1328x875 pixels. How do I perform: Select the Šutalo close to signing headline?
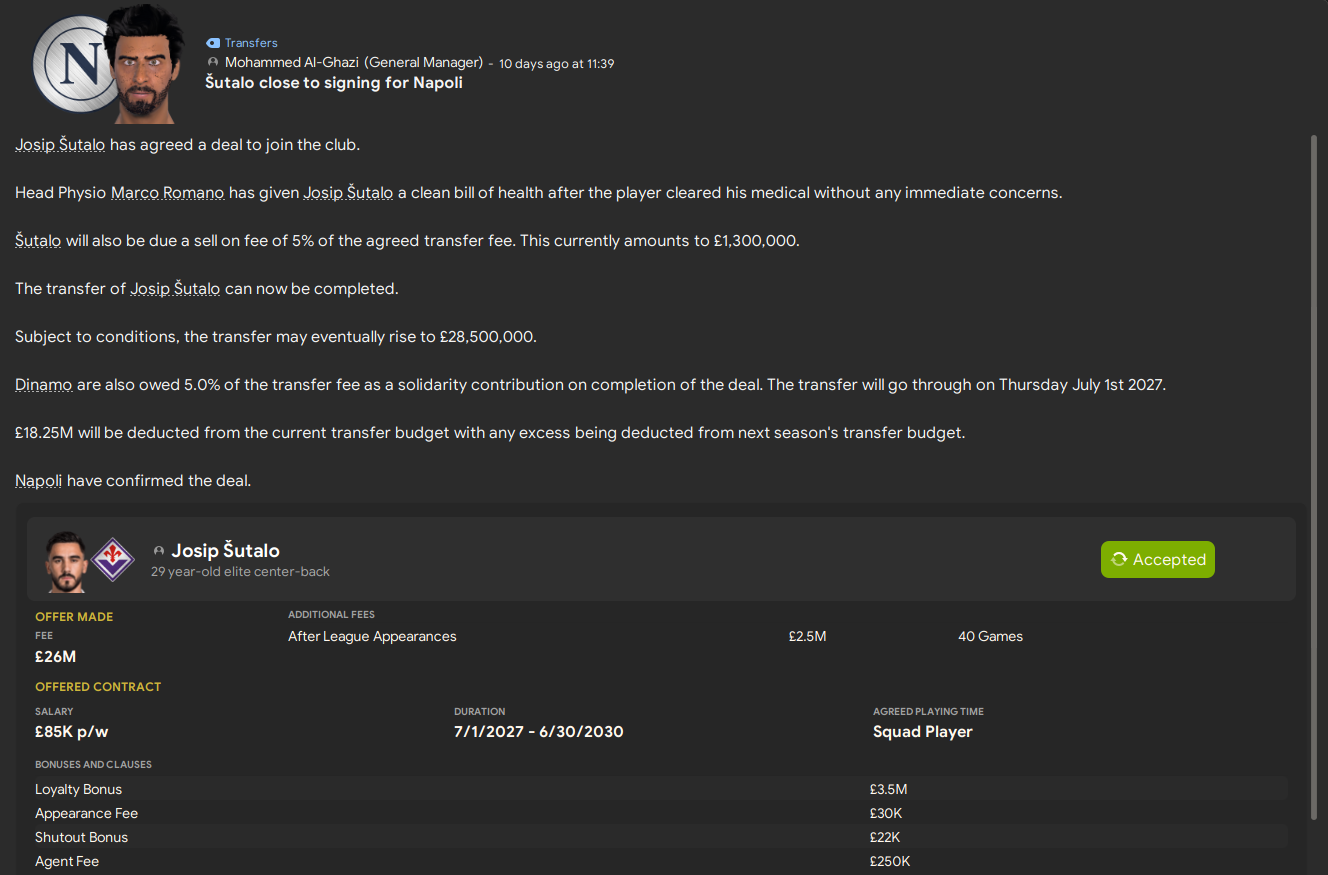pos(334,82)
